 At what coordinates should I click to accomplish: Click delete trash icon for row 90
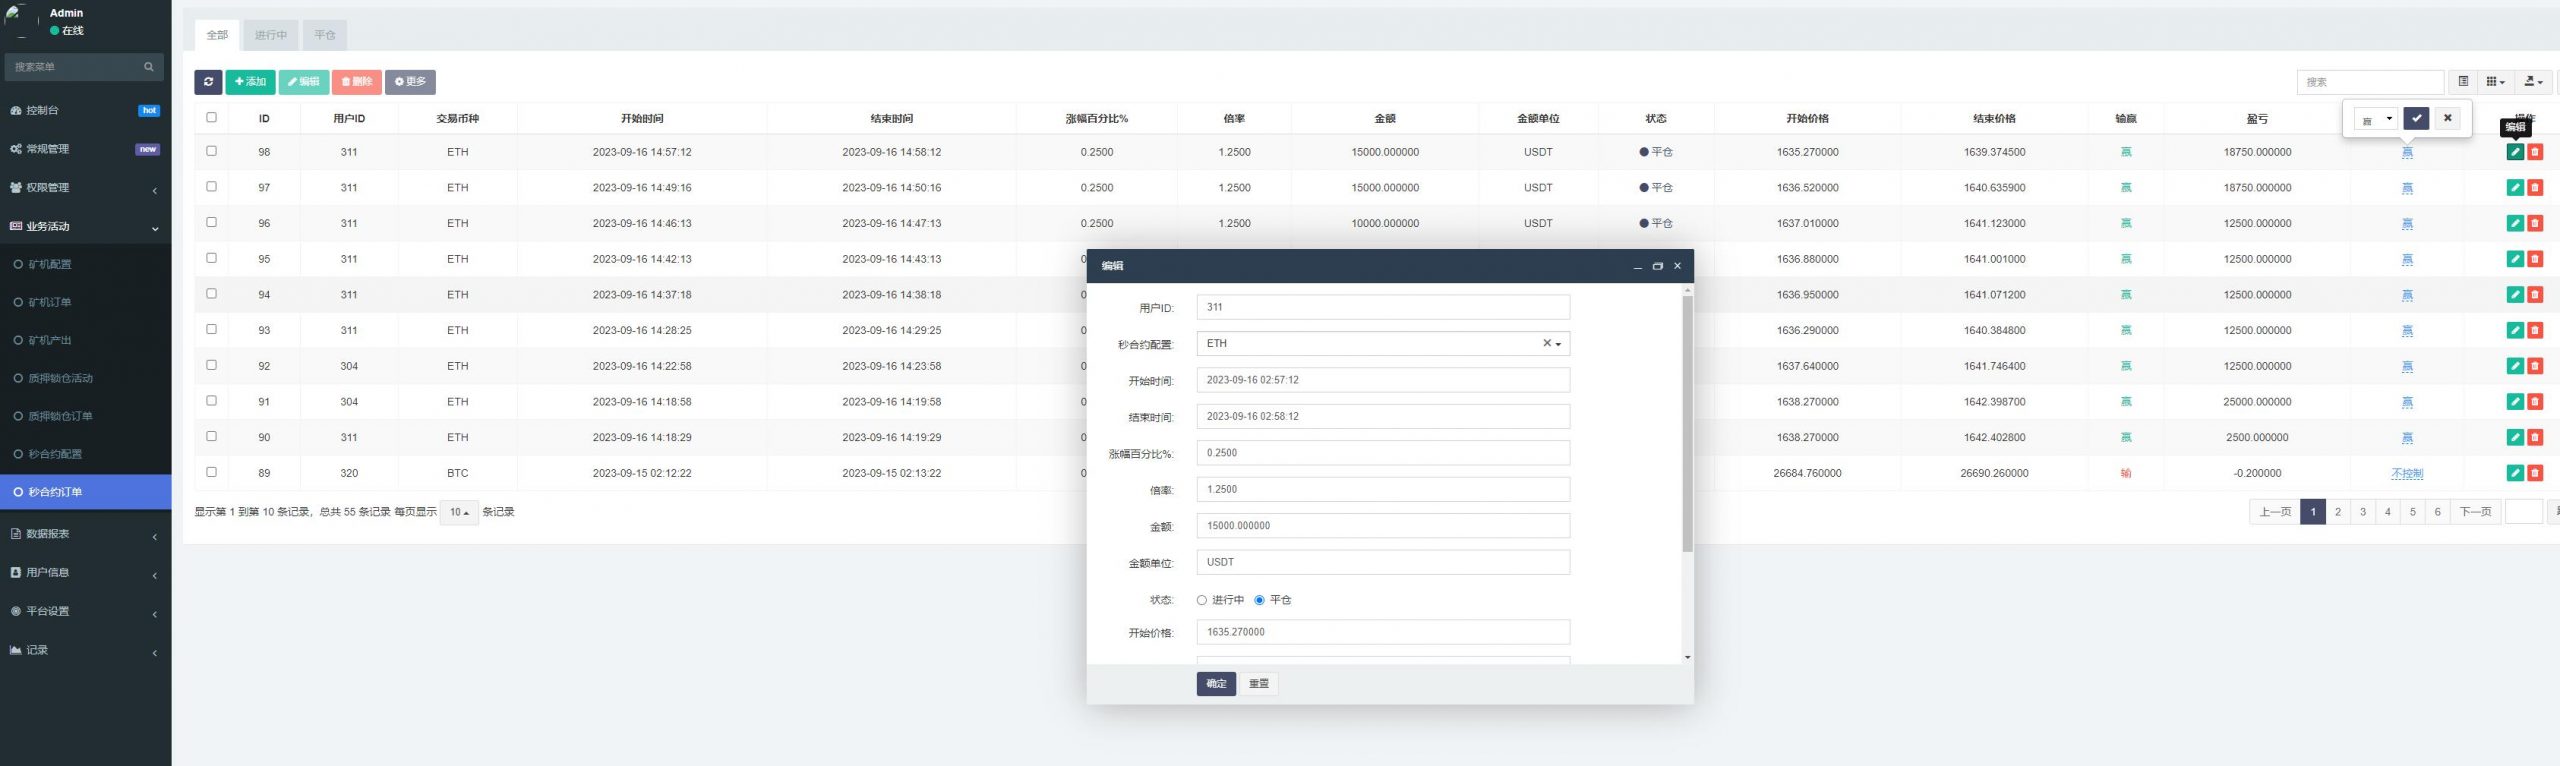2535,437
